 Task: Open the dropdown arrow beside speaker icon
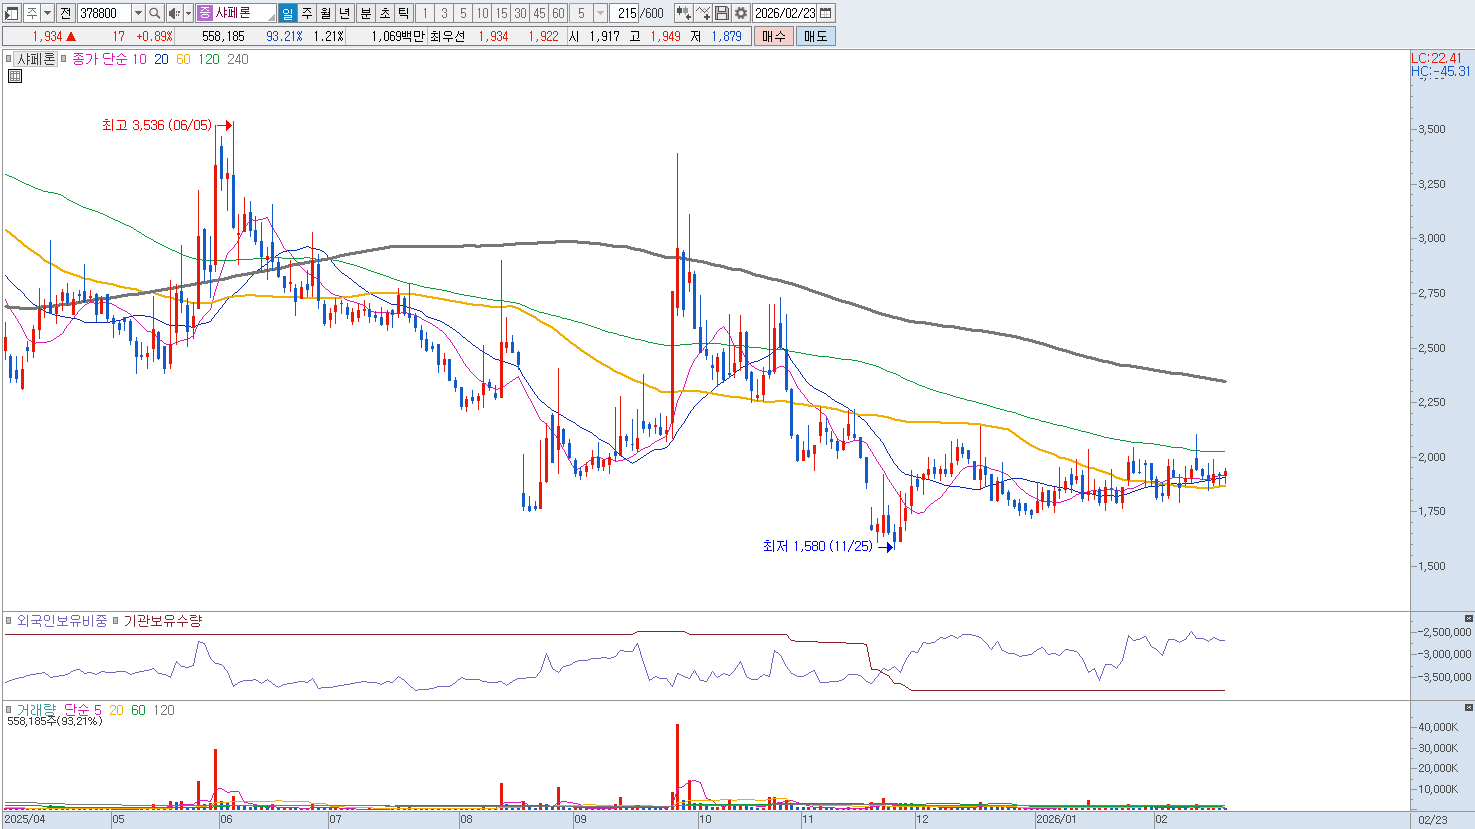(188, 13)
